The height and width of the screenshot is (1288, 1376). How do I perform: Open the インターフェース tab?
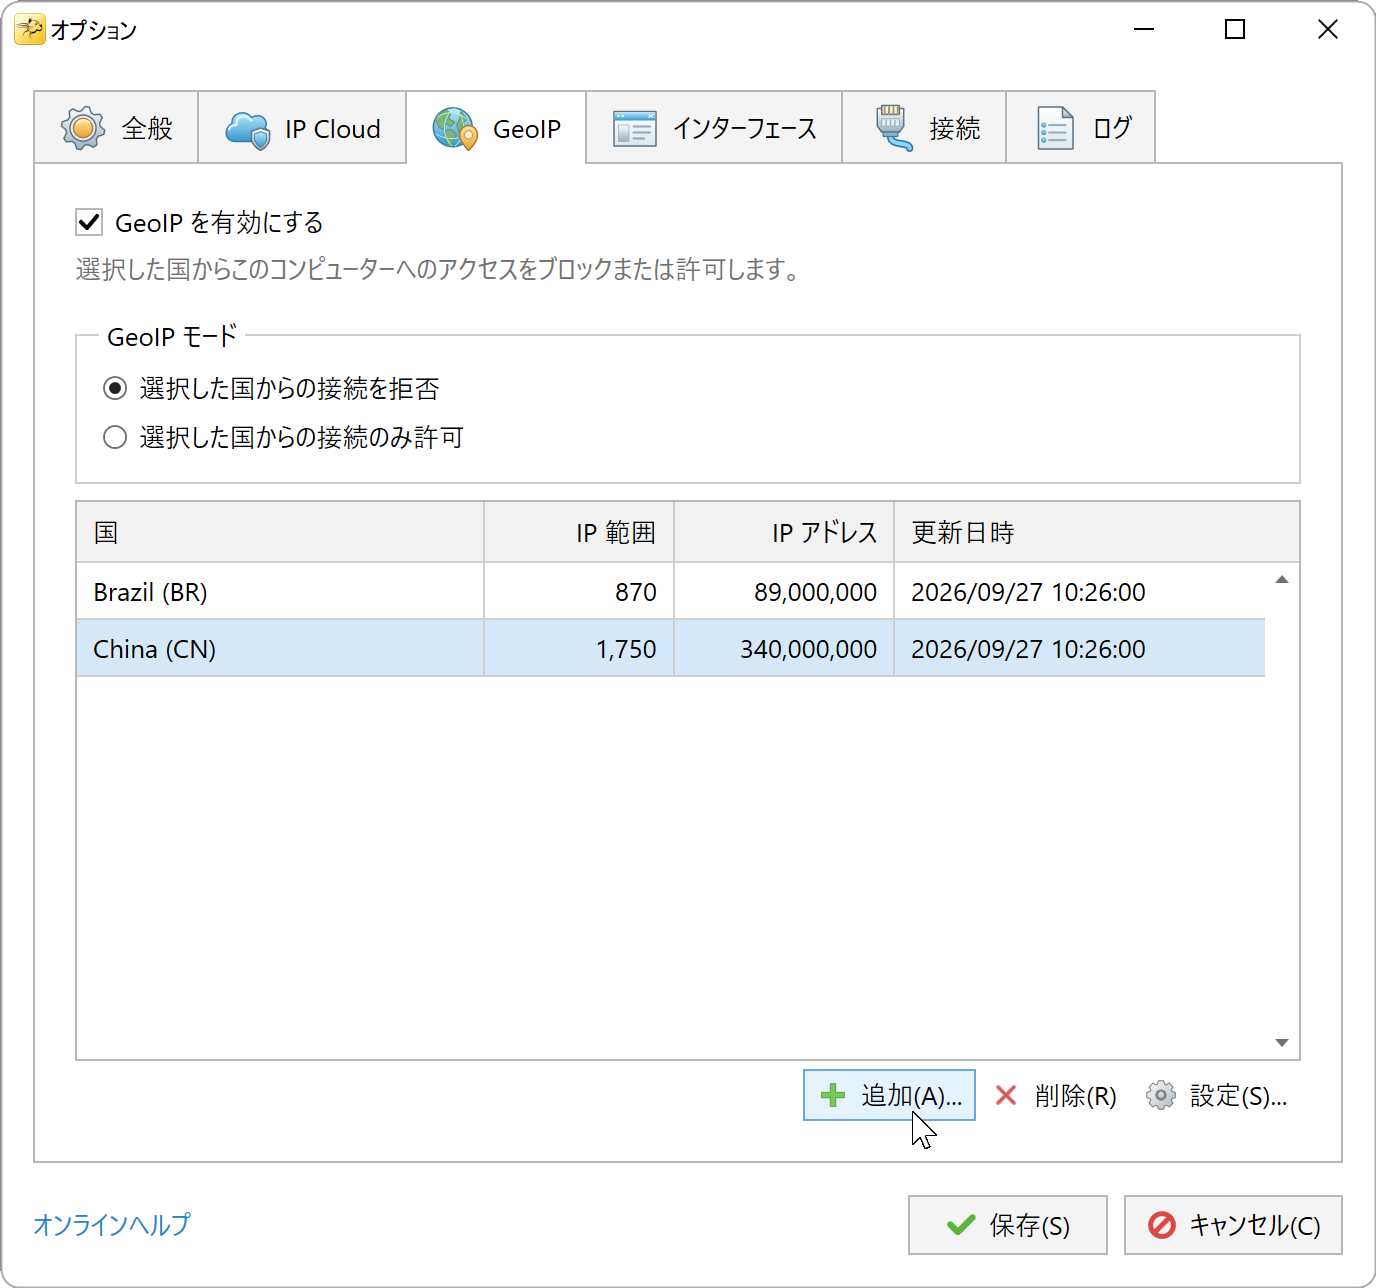pos(714,128)
